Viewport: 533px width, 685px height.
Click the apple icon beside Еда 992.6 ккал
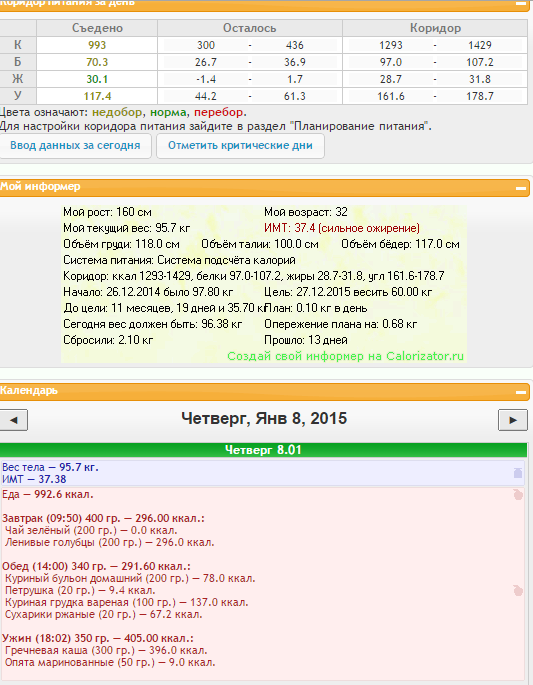(x=518, y=495)
